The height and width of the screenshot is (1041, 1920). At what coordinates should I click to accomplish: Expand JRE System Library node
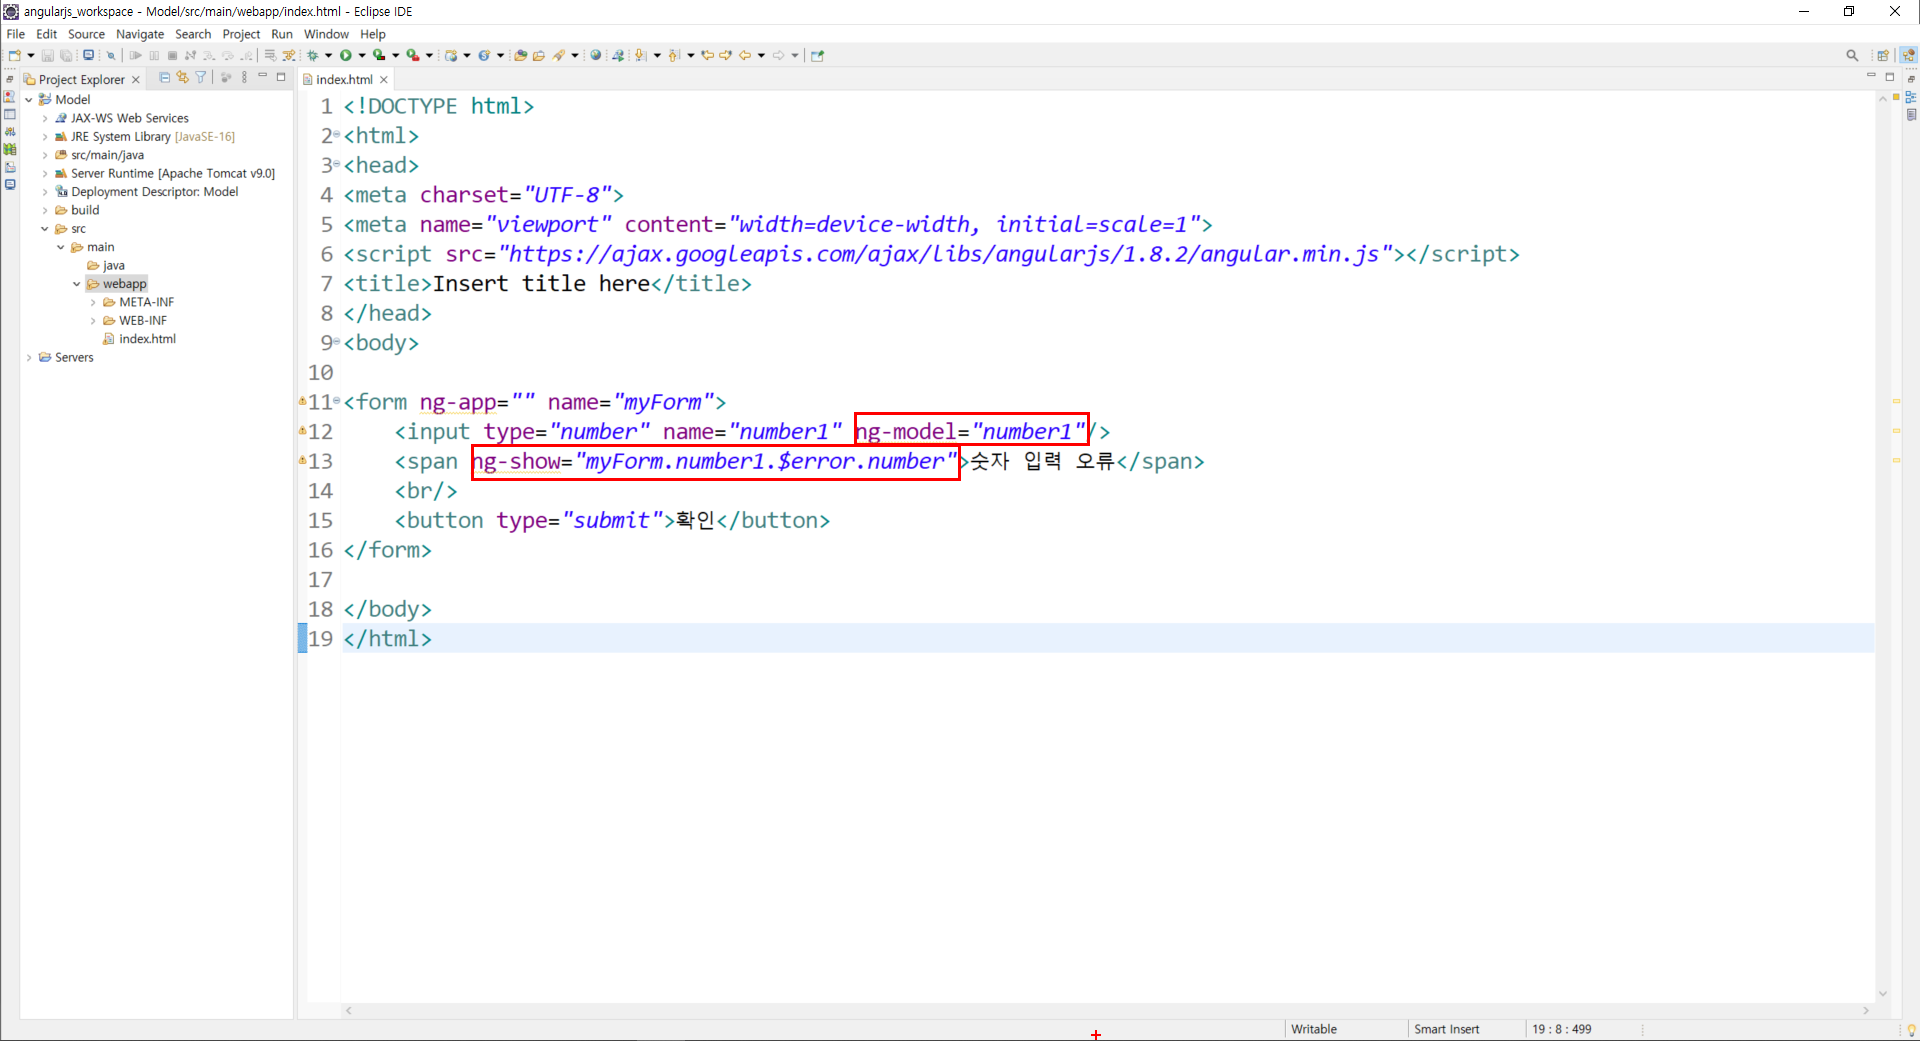tap(45, 137)
